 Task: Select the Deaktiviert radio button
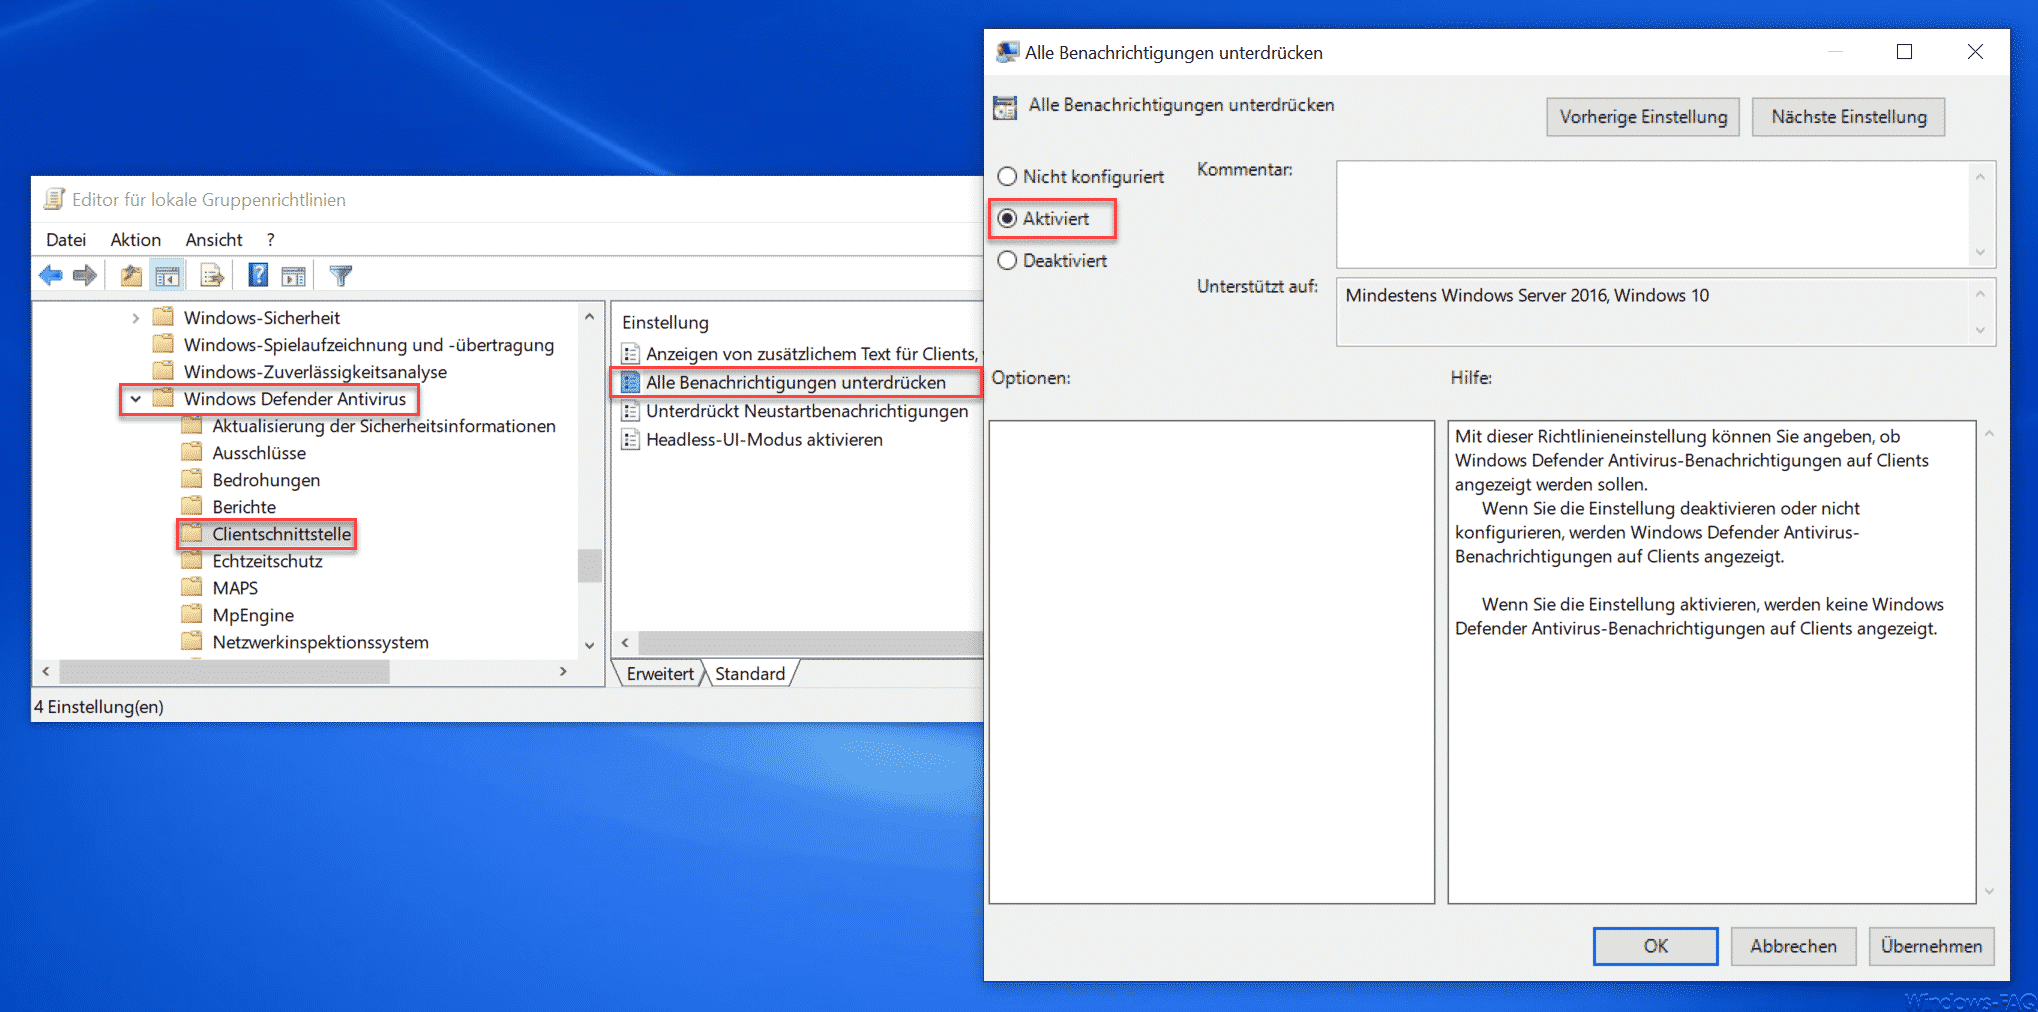[x=1007, y=260]
